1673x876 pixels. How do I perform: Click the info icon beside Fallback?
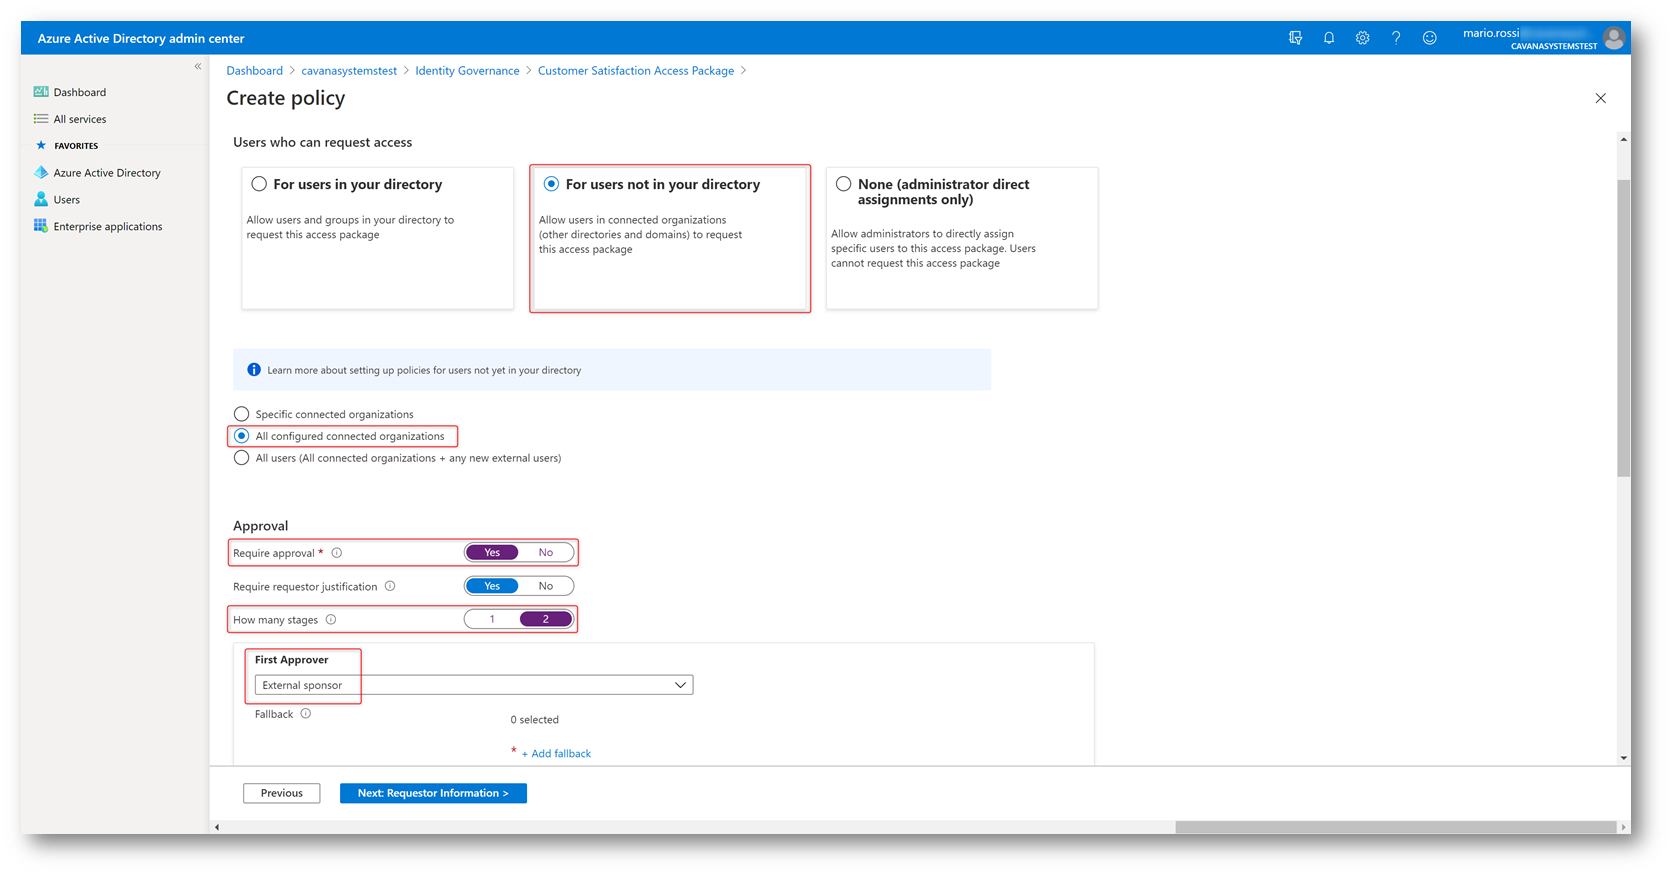tap(306, 714)
